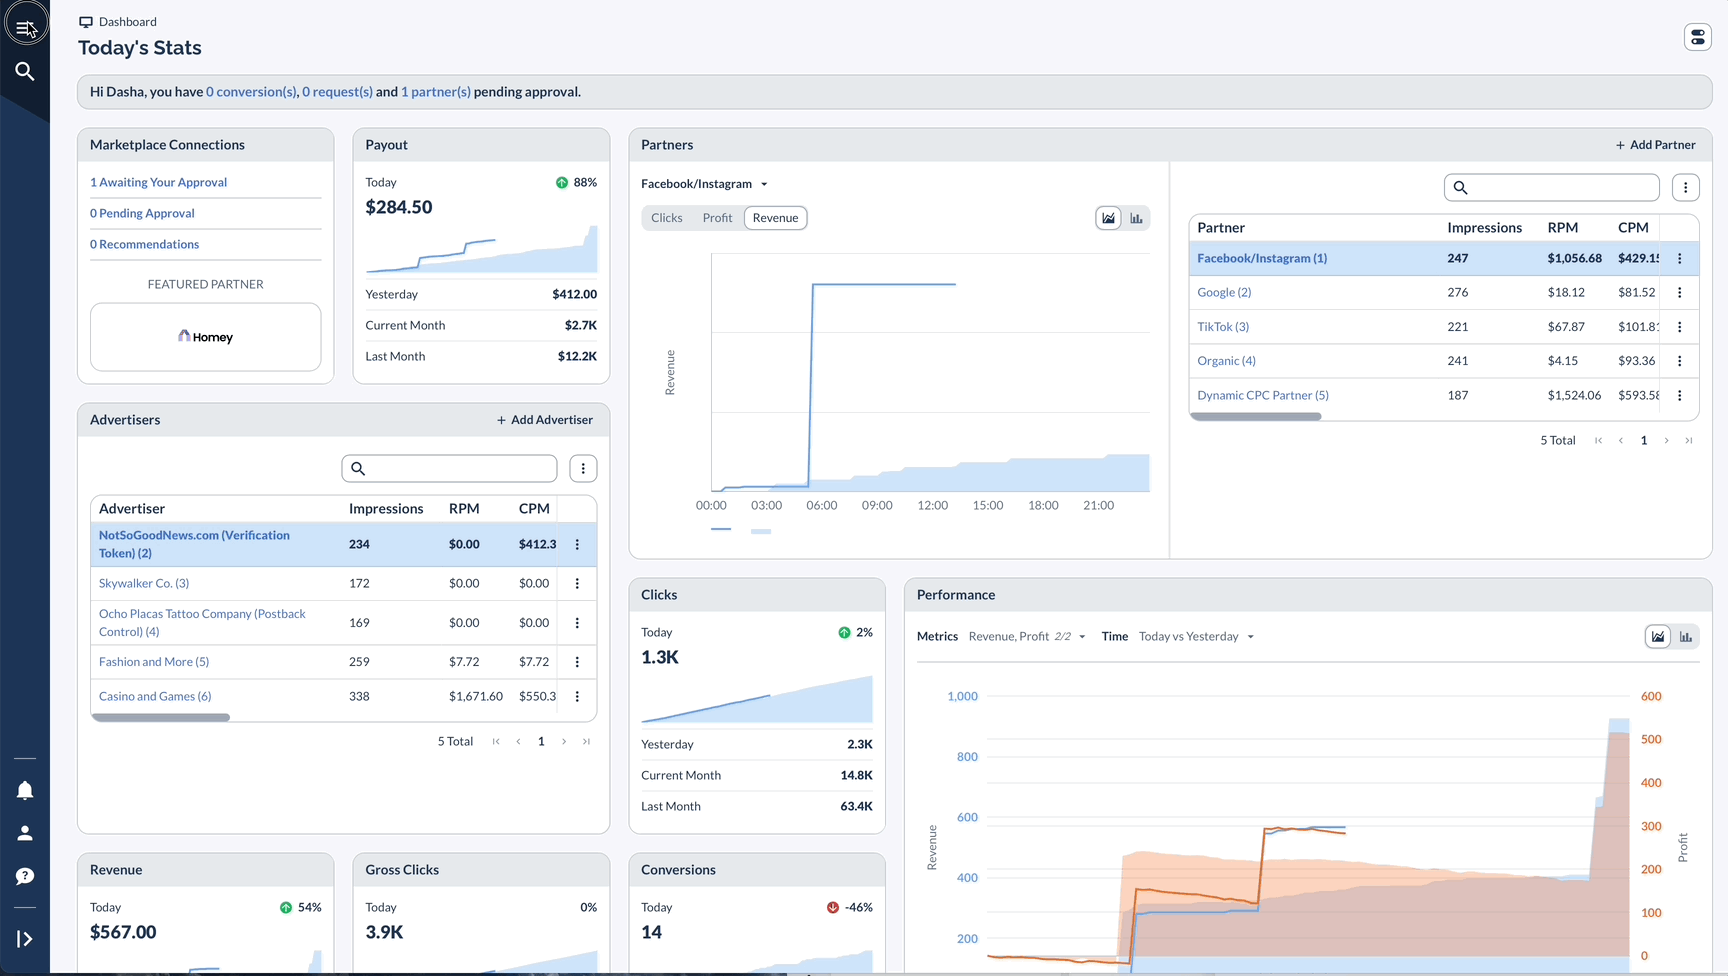The image size is (1728, 976).
Task: Open the TikTok (3) partner link
Action: point(1223,326)
